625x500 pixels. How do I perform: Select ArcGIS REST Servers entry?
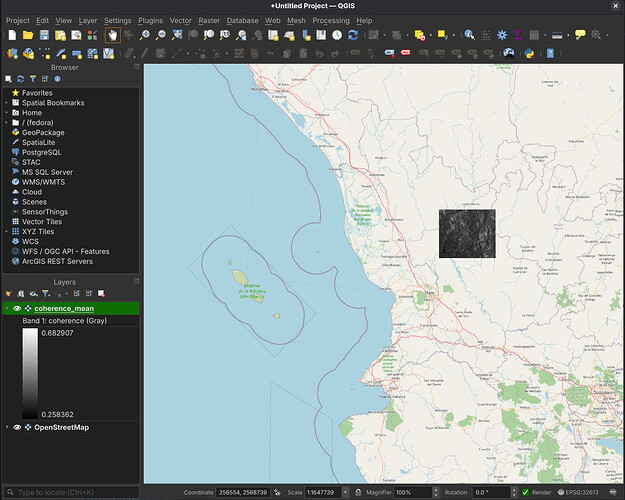[x=57, y=262]
